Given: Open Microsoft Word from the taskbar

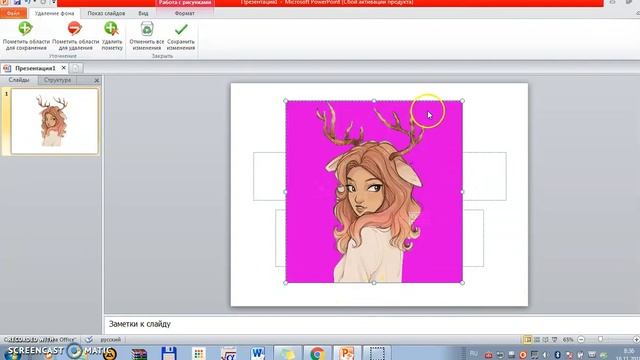Looking at the screenshot, I should coord(258,353).
